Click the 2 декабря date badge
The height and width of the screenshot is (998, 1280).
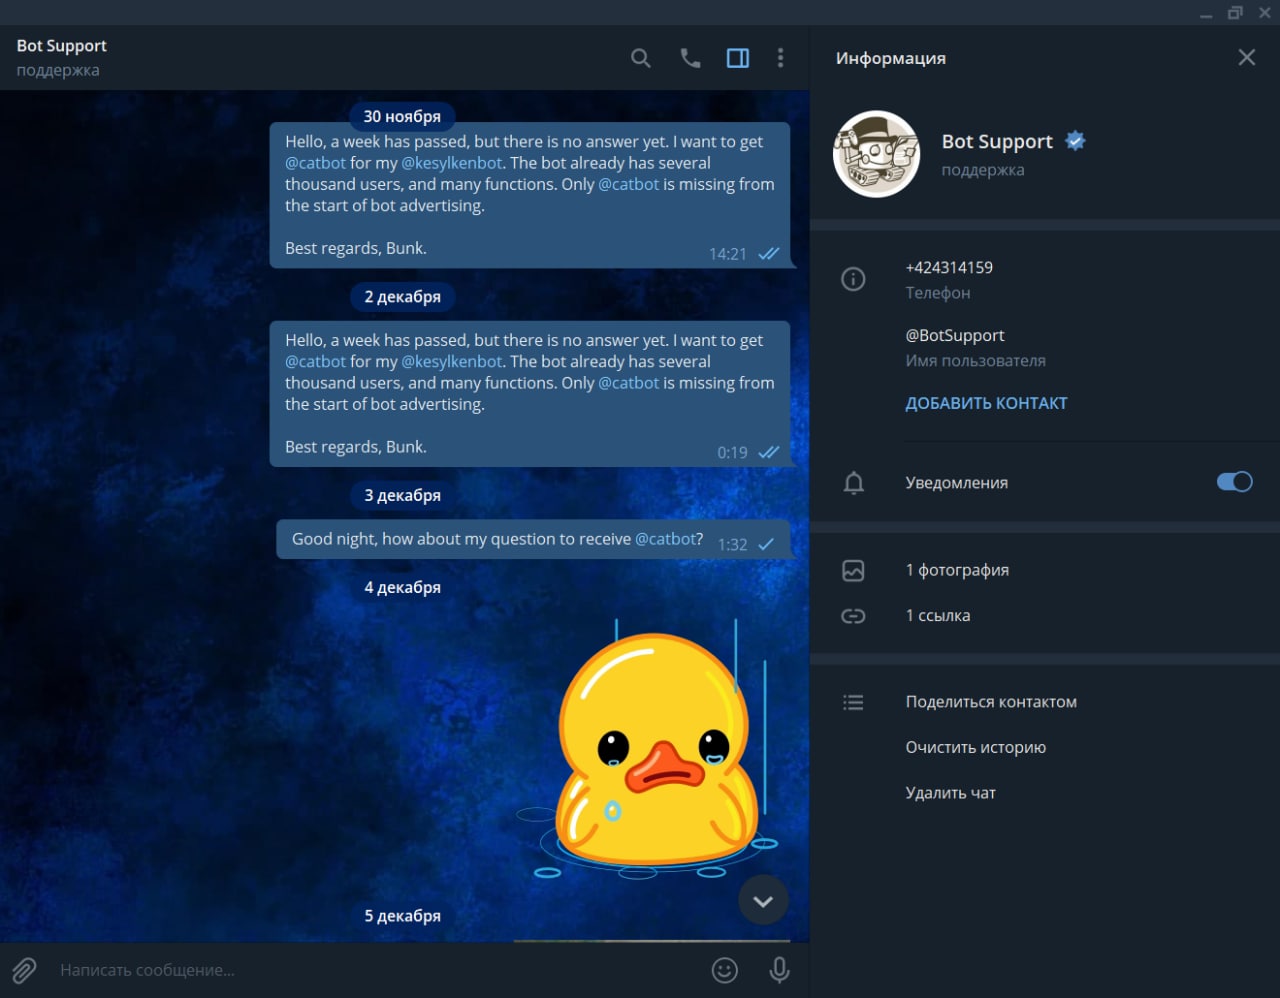[x=402, y=297]
